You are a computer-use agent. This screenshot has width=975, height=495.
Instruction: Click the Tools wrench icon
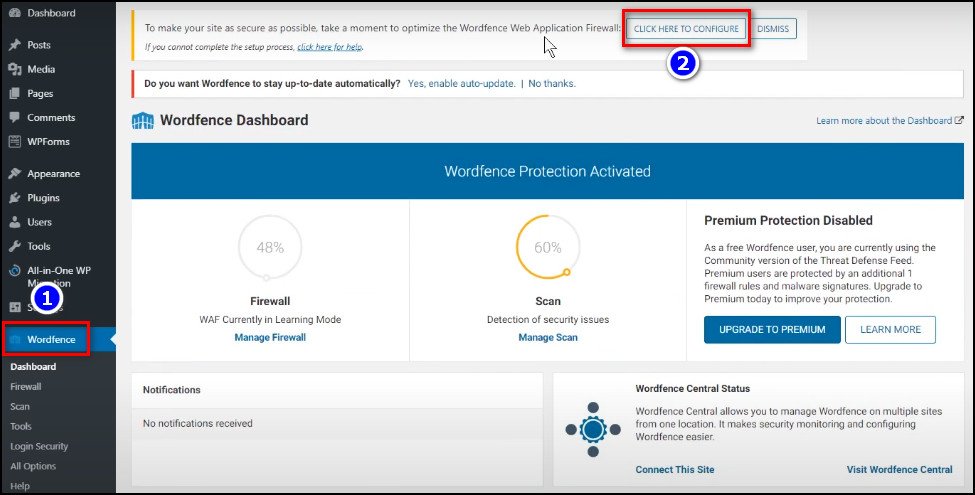[15, 246]
